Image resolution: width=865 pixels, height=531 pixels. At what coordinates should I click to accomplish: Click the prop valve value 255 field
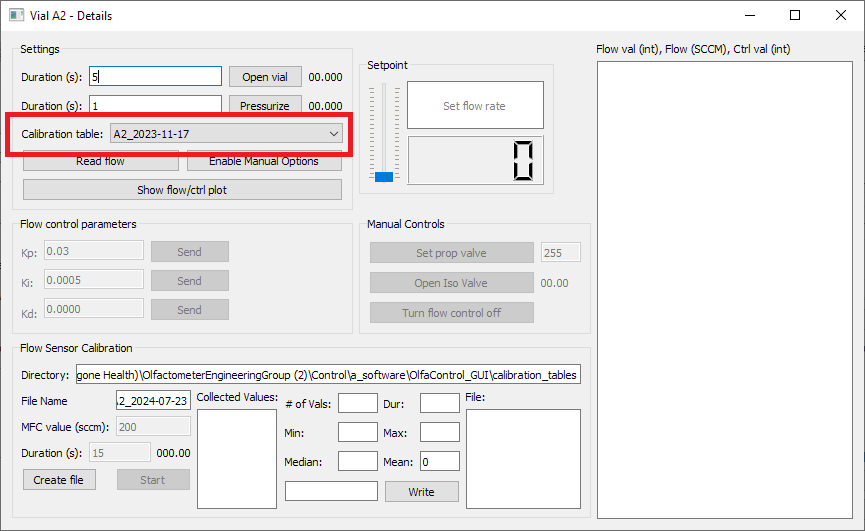pos(560,253)
